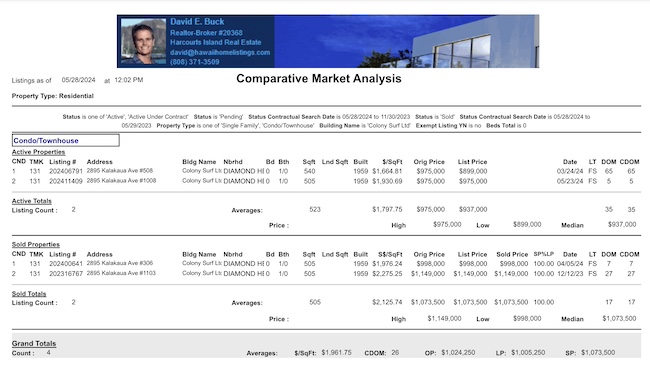Screen dimensions: 650x371
Task: Click the Active Properties heading
Action: [38, 152]
